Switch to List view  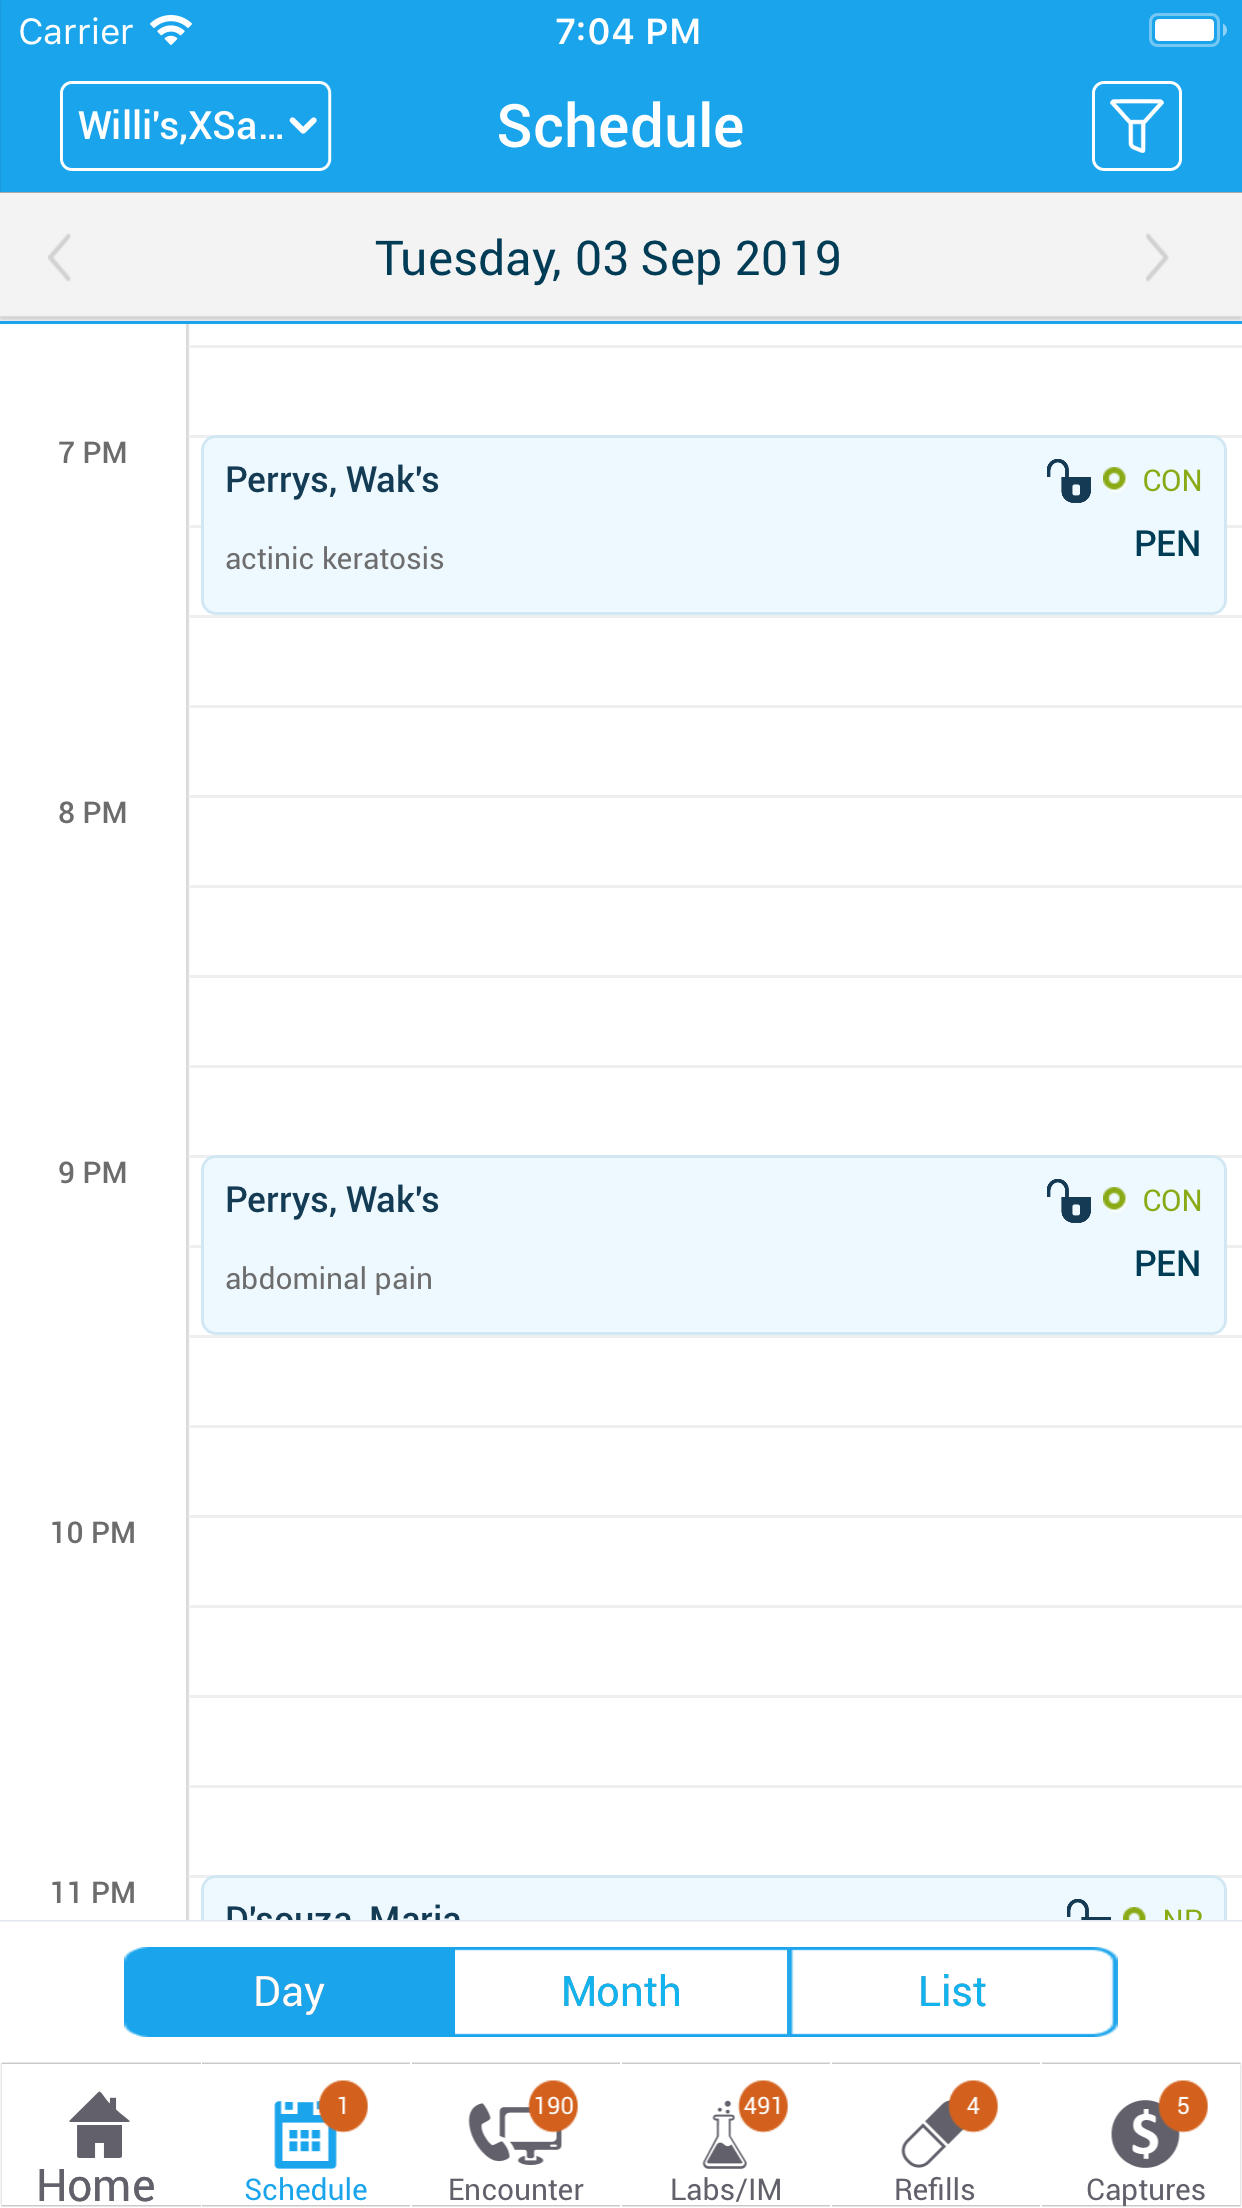(x=953, y=1991)
